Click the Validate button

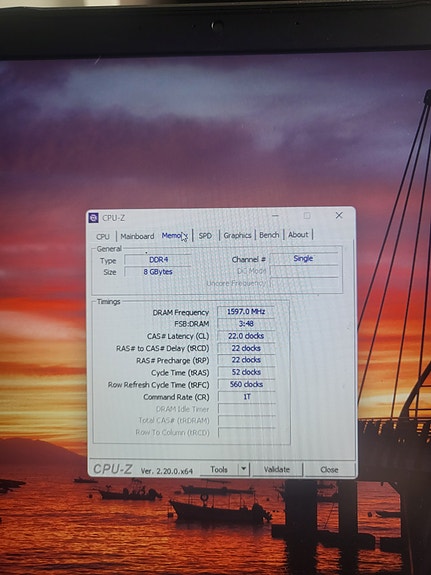(277, 469)
